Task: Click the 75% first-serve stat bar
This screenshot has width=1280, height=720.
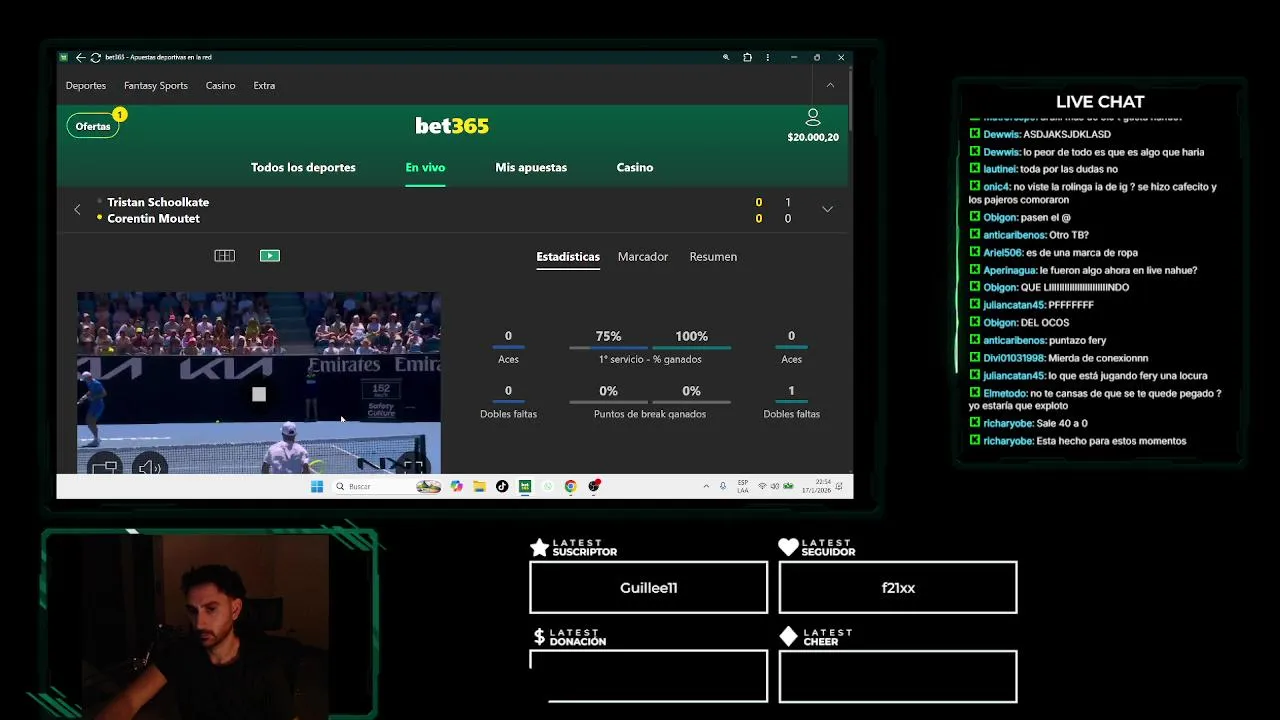Action: pyautogui.click(x=609, y=347)
